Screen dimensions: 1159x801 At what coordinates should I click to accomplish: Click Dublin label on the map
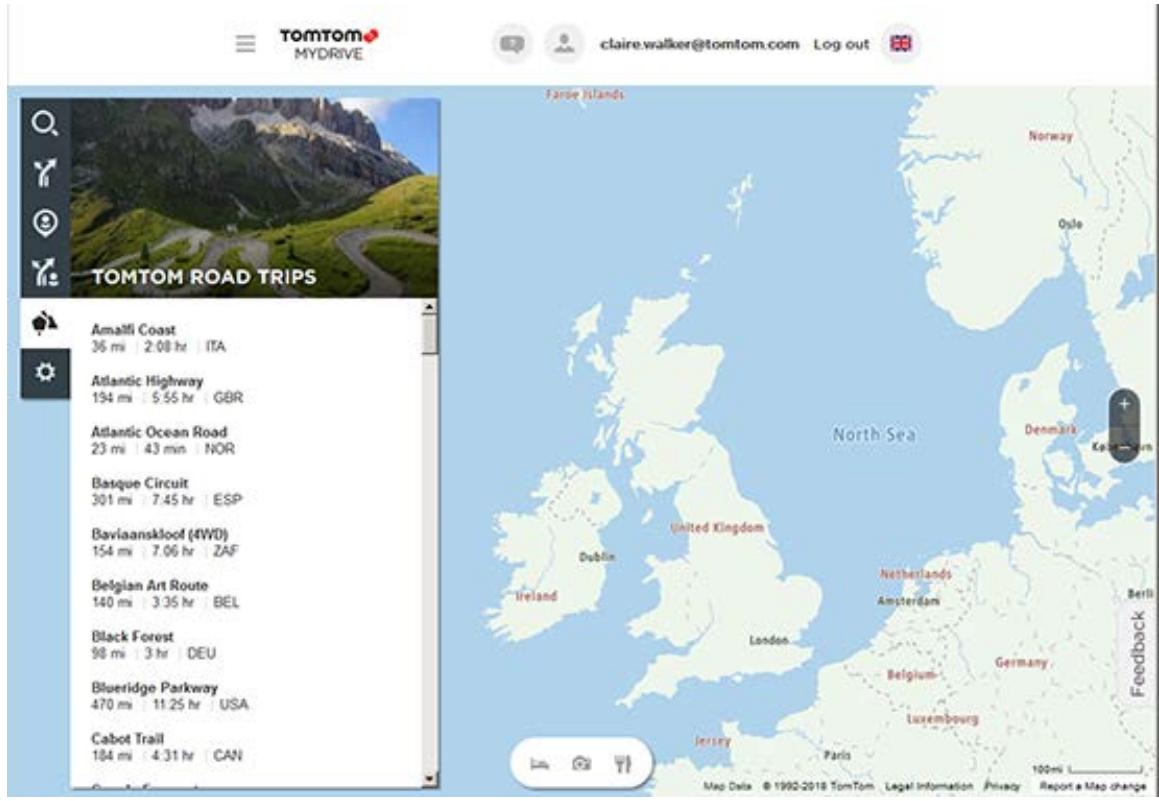[597, 556]
